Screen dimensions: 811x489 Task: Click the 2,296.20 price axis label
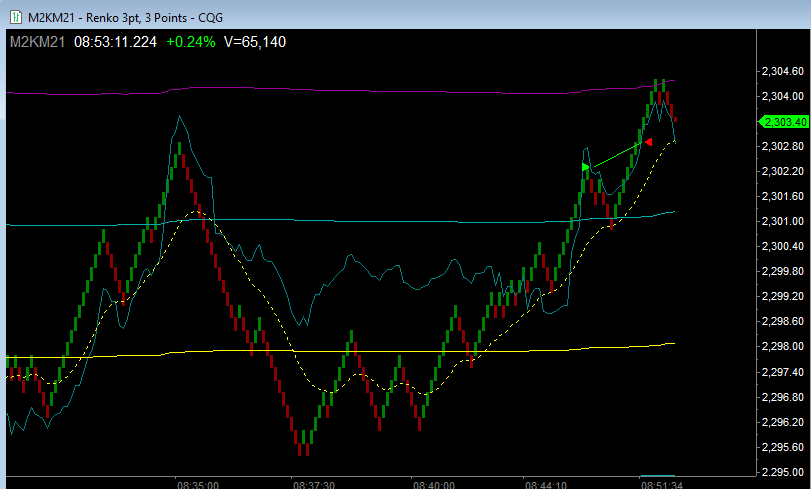[x=783, y=422]
